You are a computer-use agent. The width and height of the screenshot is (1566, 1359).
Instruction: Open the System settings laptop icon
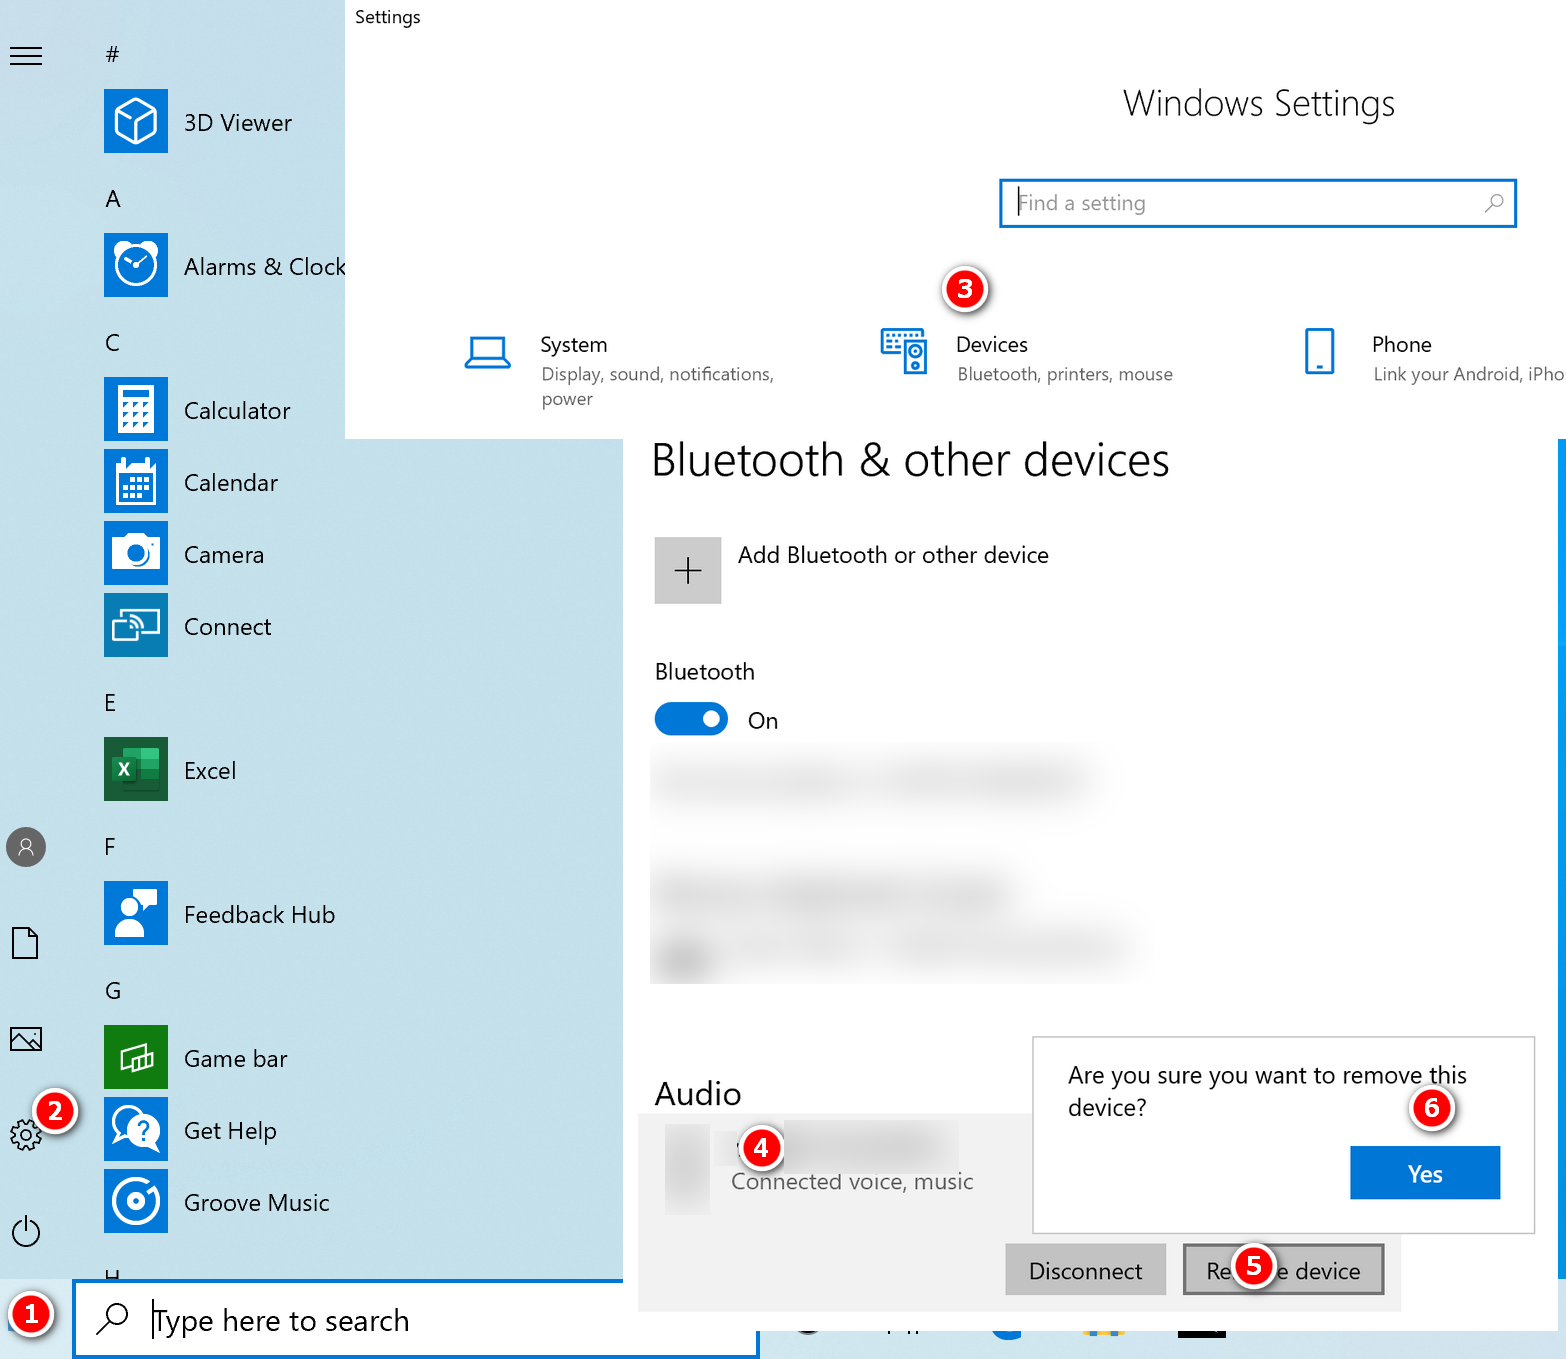click(488, 352)
